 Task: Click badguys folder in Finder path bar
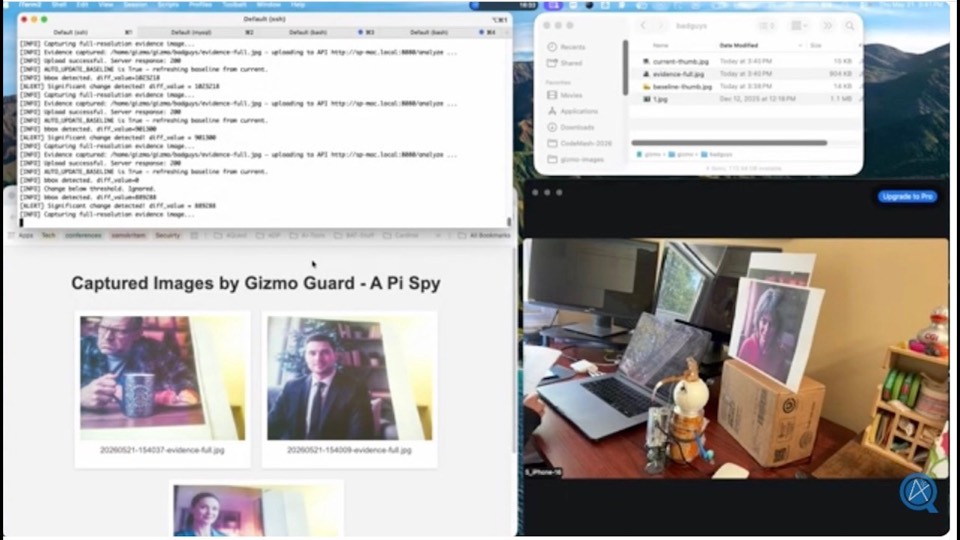(716, 154)
